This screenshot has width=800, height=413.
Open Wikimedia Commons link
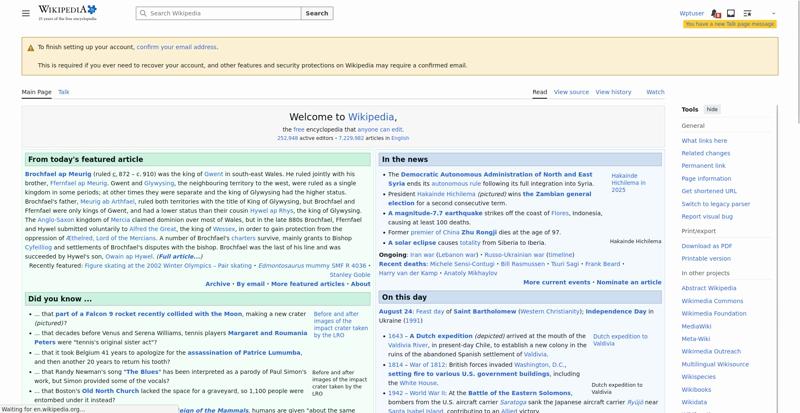coord(712,301)
